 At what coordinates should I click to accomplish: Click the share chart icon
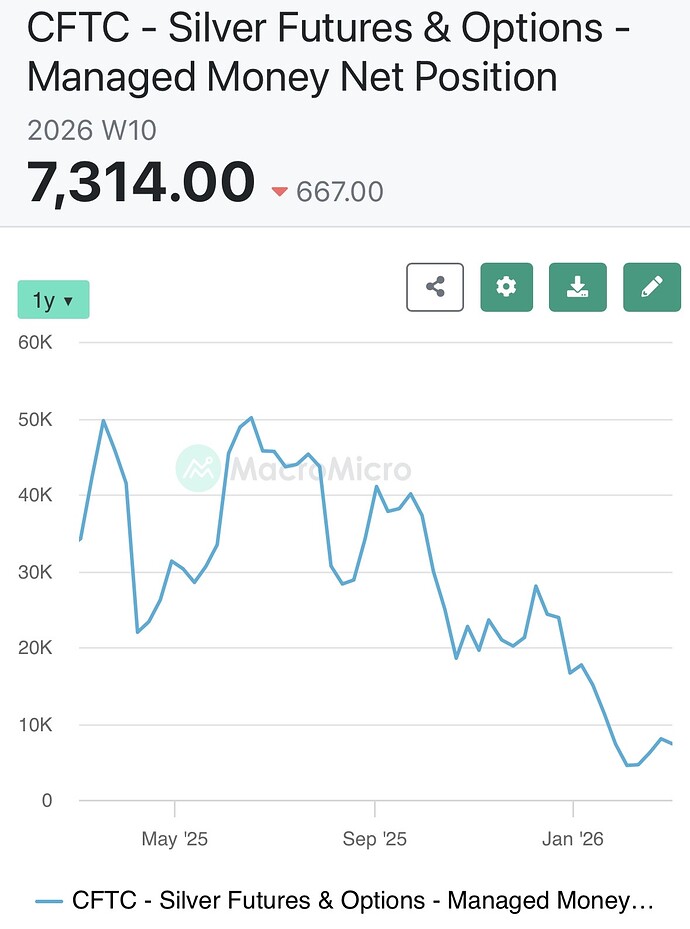pyautogui.click(x=435, y=287)
